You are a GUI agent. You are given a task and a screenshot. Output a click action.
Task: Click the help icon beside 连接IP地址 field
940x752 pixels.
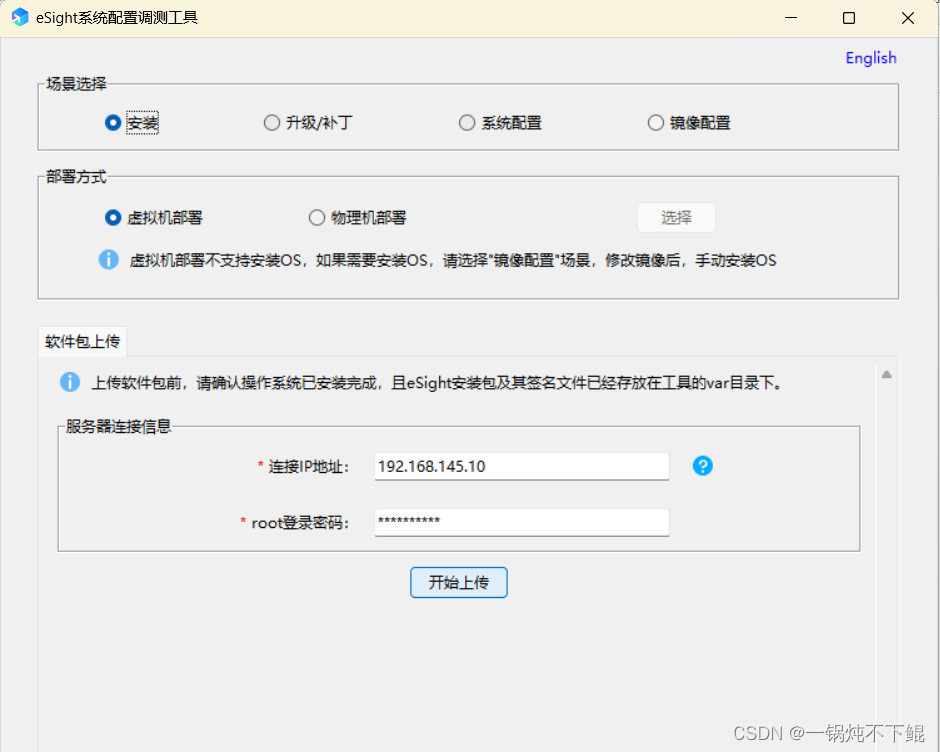(703, 466)
